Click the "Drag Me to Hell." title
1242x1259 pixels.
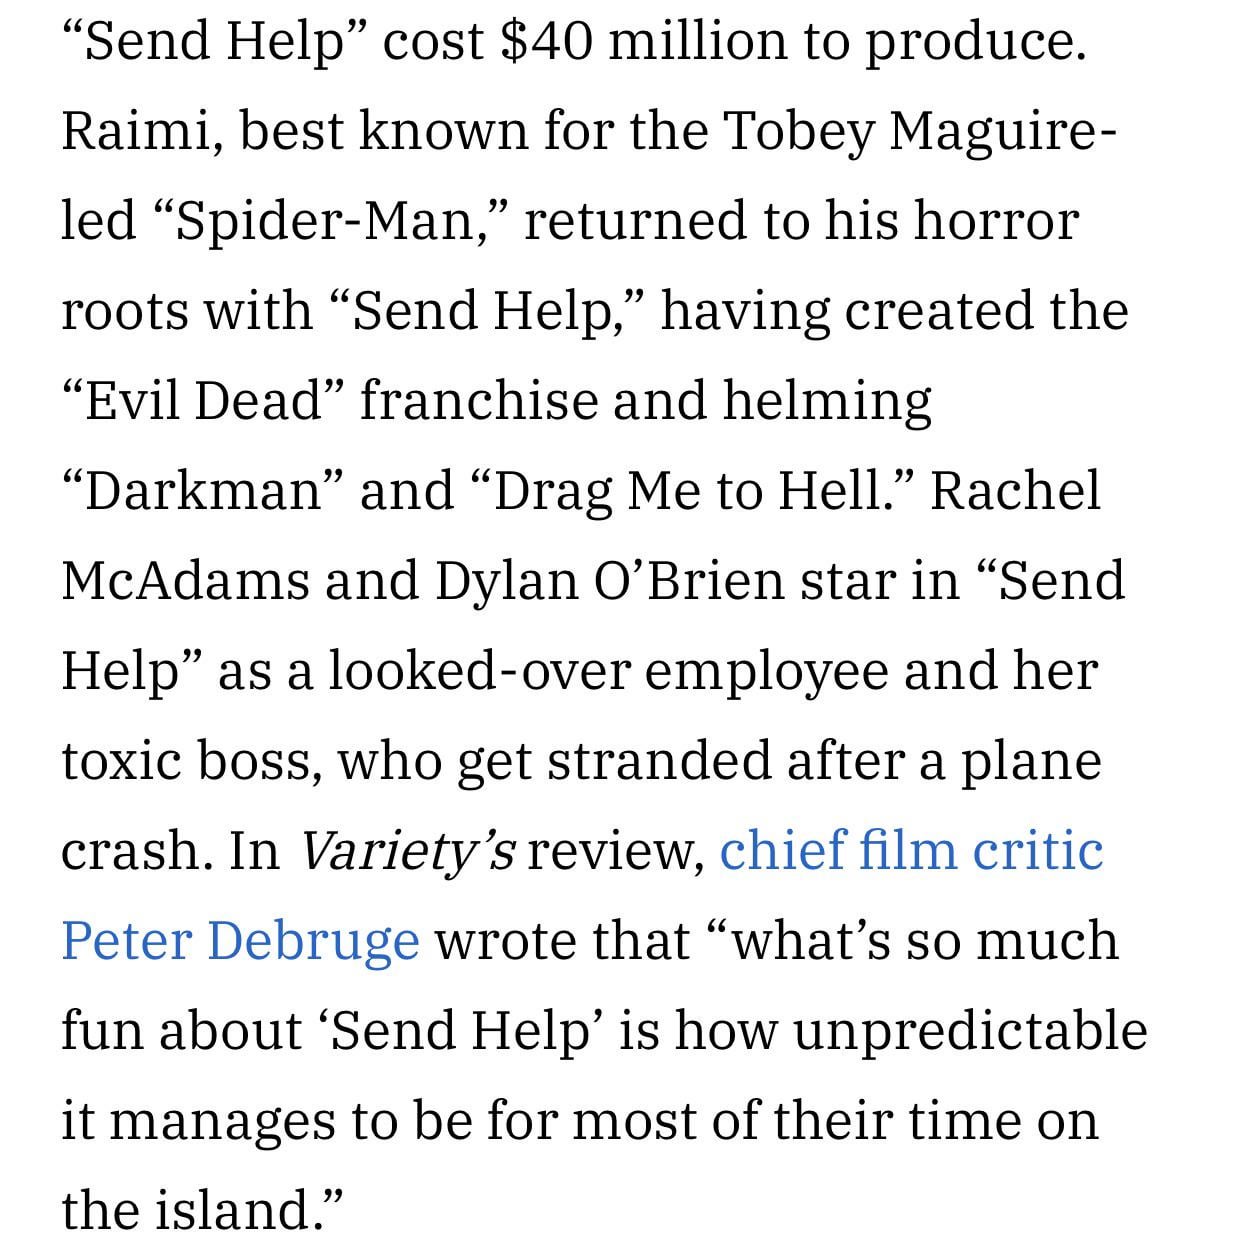point(690,491)
